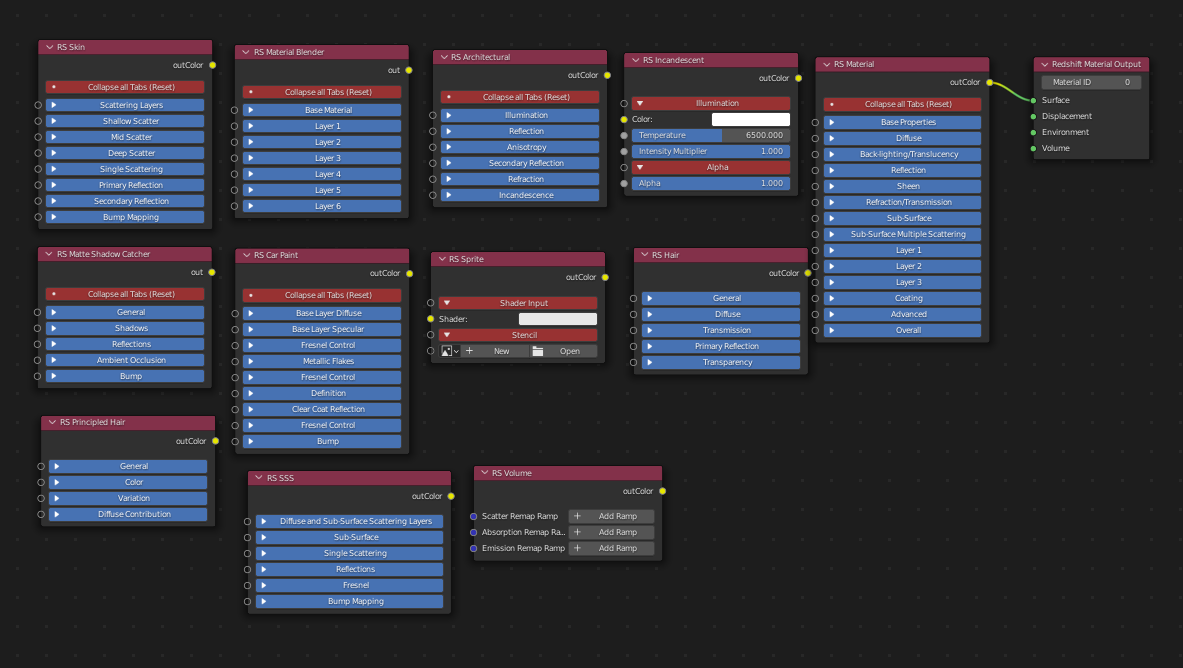
Task: Click the Intensity Multiplier value slider
Action: (x=711, y=152)
